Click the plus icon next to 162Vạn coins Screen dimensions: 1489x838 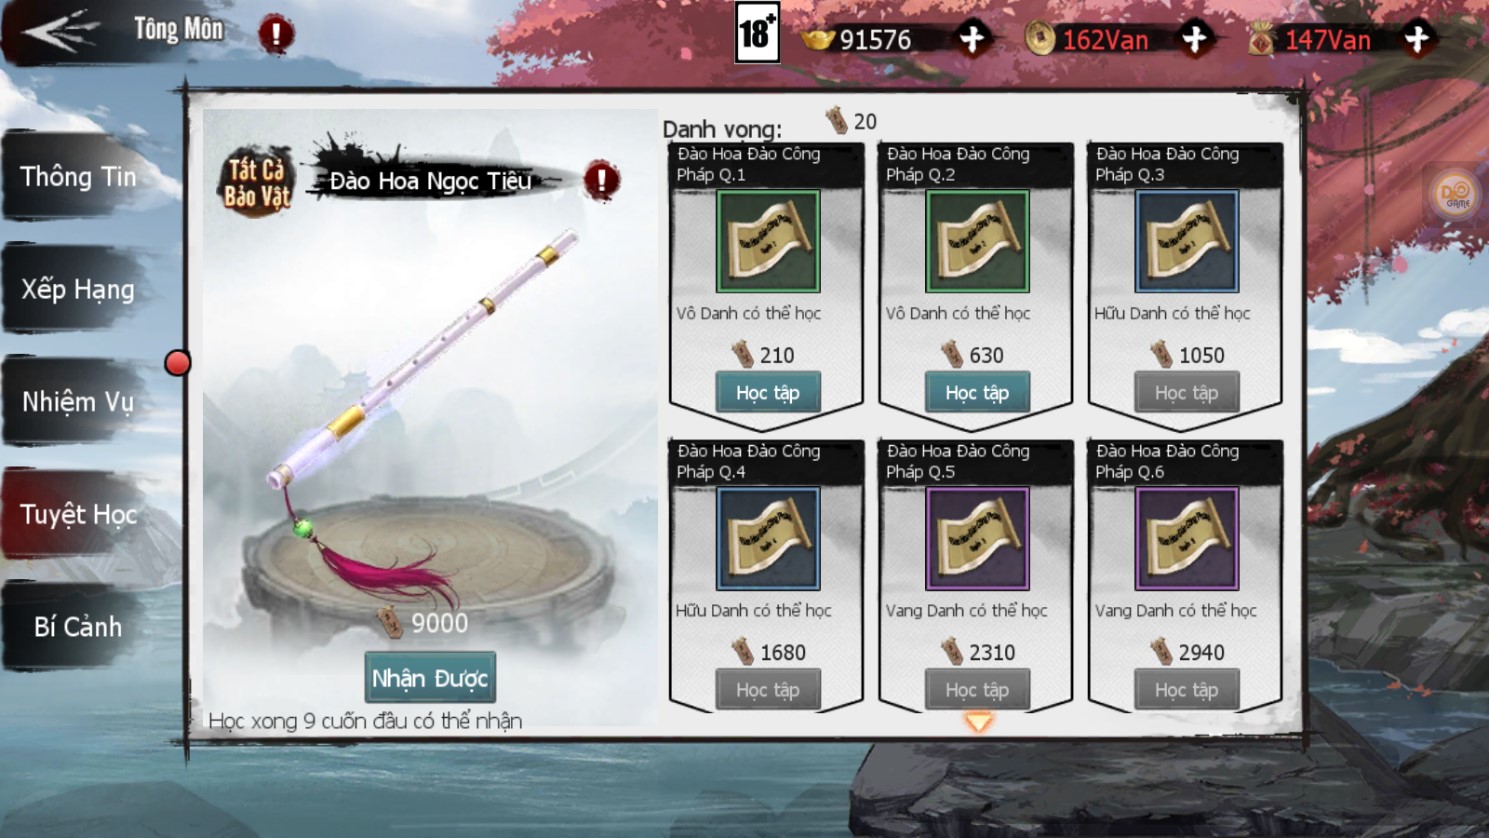coord(1194,39)
